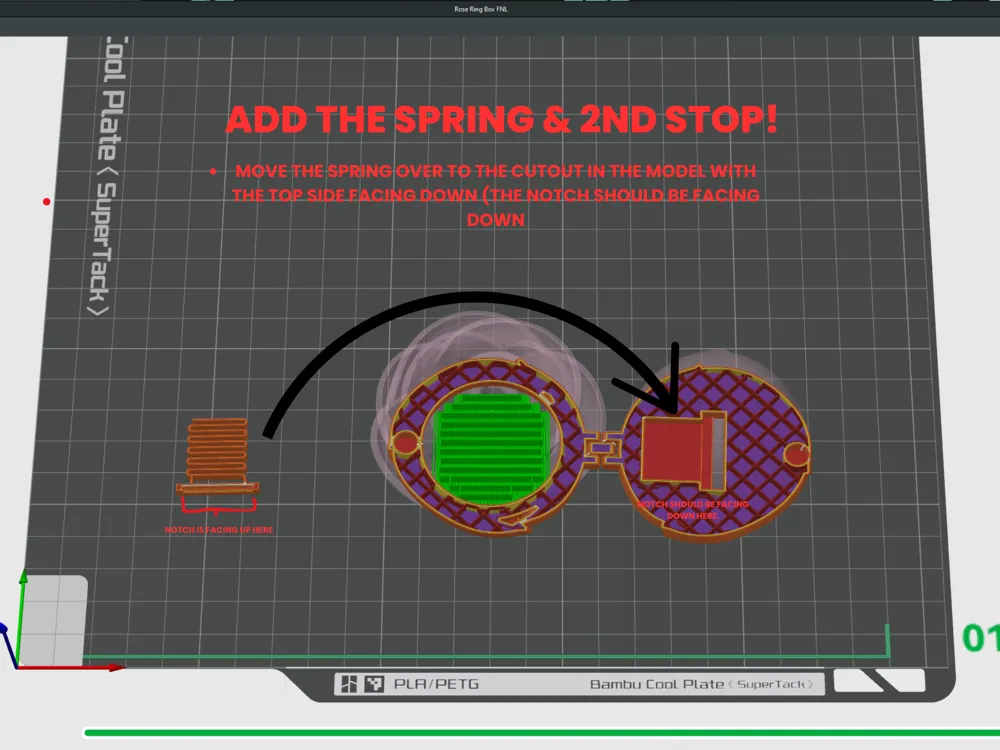Open the PLA/PETG filament selector

coord(436,684)
